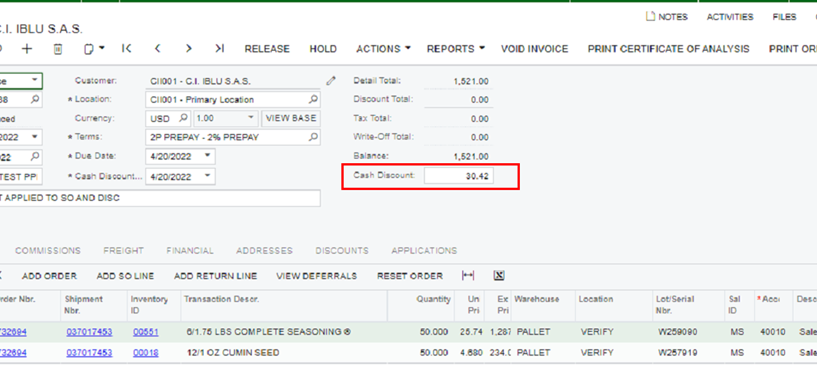Click the HOLD button
The image size is (817, 391).
(x=323, y=49)
